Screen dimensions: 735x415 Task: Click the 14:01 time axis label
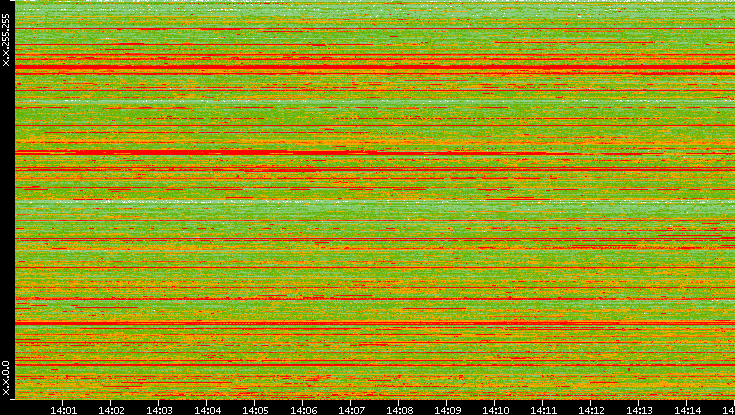[x=63, y=410]
